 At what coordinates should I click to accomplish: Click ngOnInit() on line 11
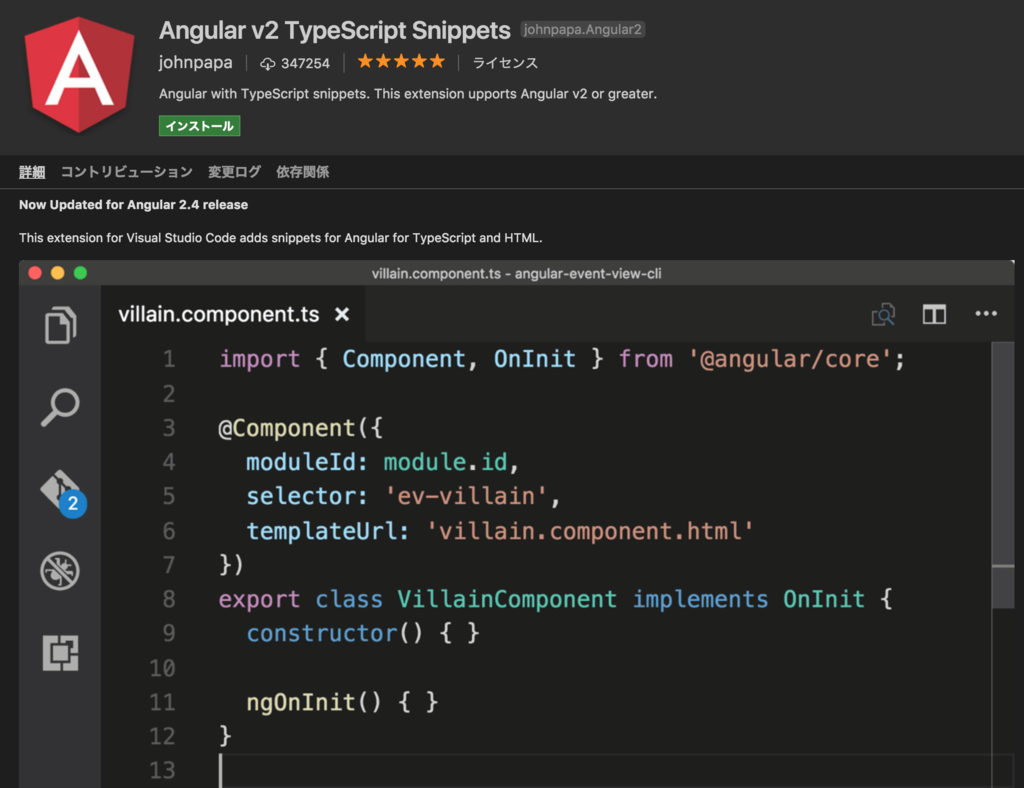[313, 702]
